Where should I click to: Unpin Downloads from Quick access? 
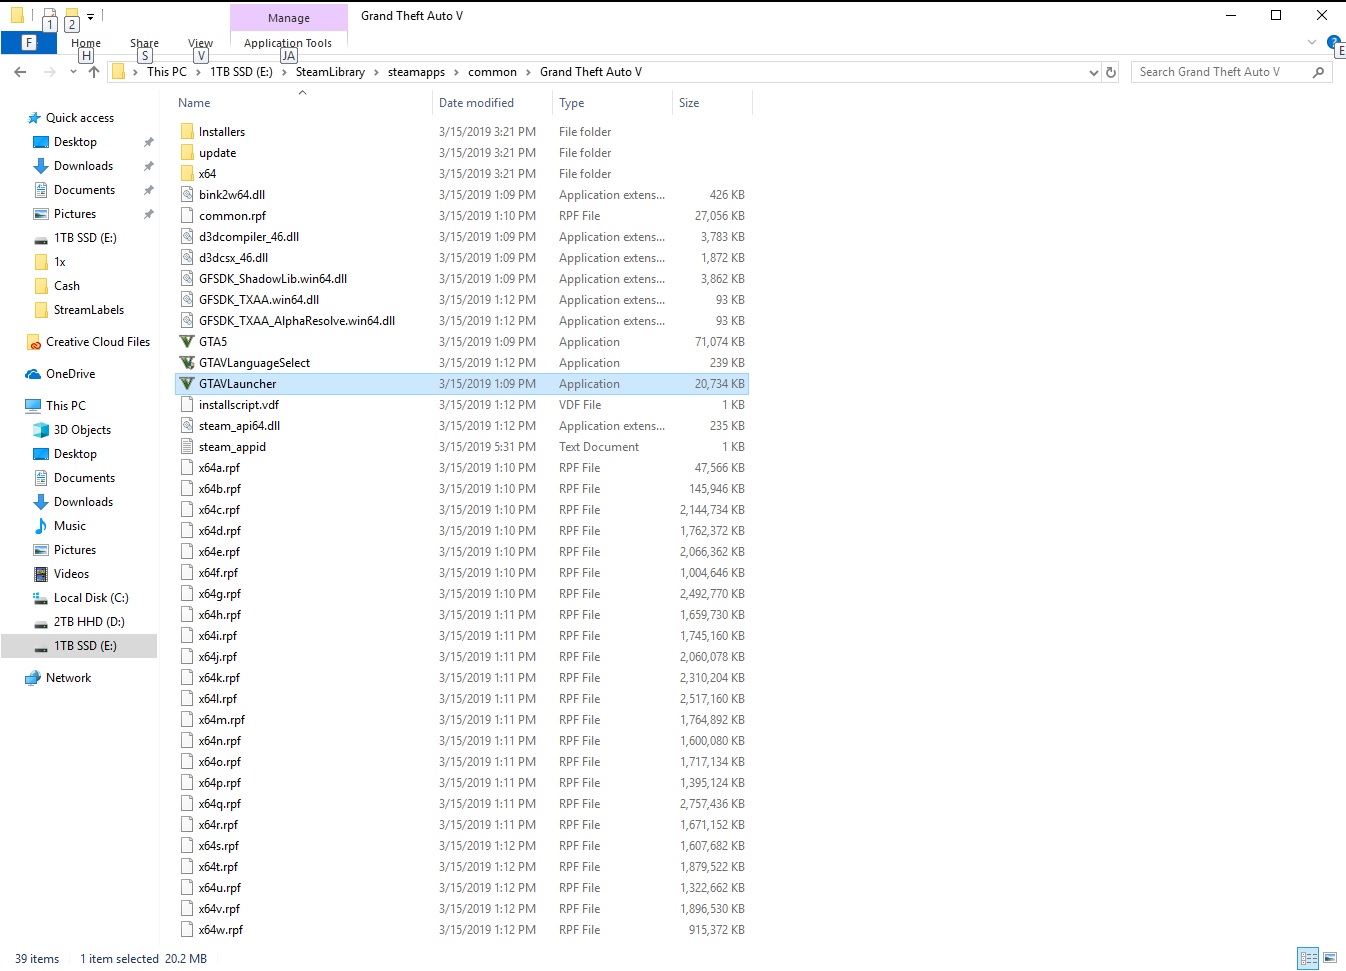coord(149,166)
